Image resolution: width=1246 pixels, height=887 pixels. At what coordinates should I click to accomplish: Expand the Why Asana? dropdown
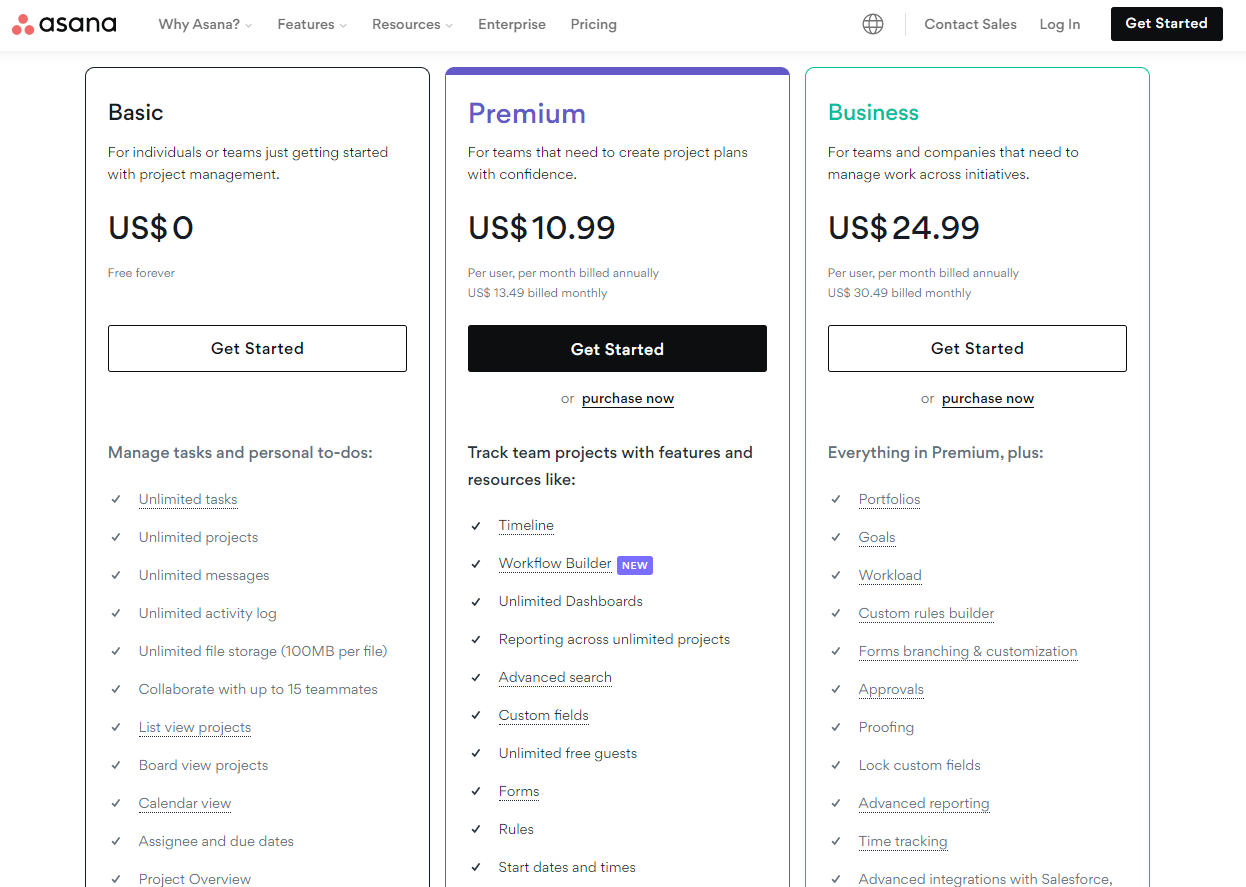click(x=205, y=24)
